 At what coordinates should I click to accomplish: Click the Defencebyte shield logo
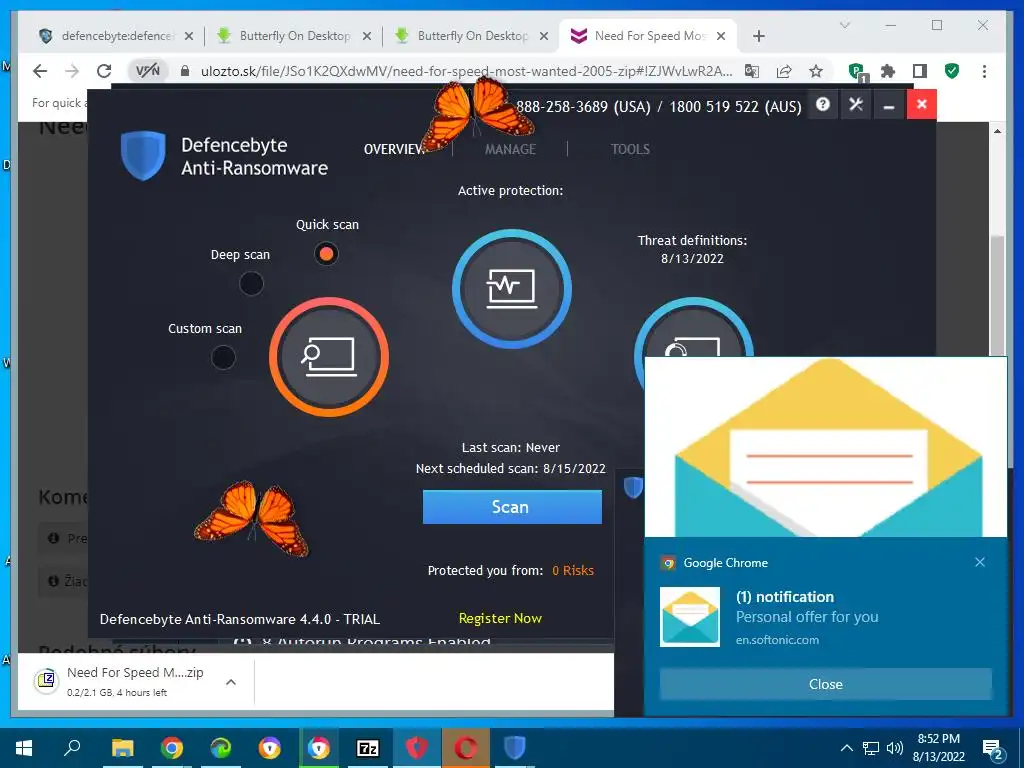click(x=143, y=155)
